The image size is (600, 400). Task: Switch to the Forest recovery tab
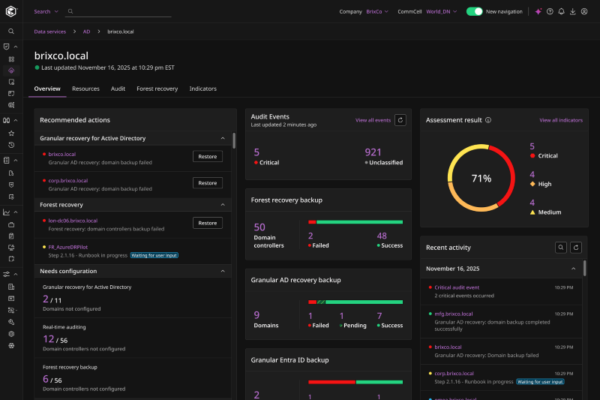(x=157, y=89)
